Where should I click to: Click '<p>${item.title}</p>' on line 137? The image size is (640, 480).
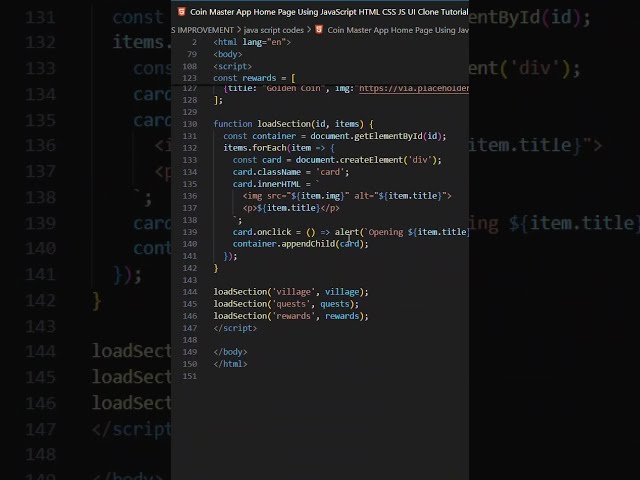pyautogui.click(x=291, y=208)
